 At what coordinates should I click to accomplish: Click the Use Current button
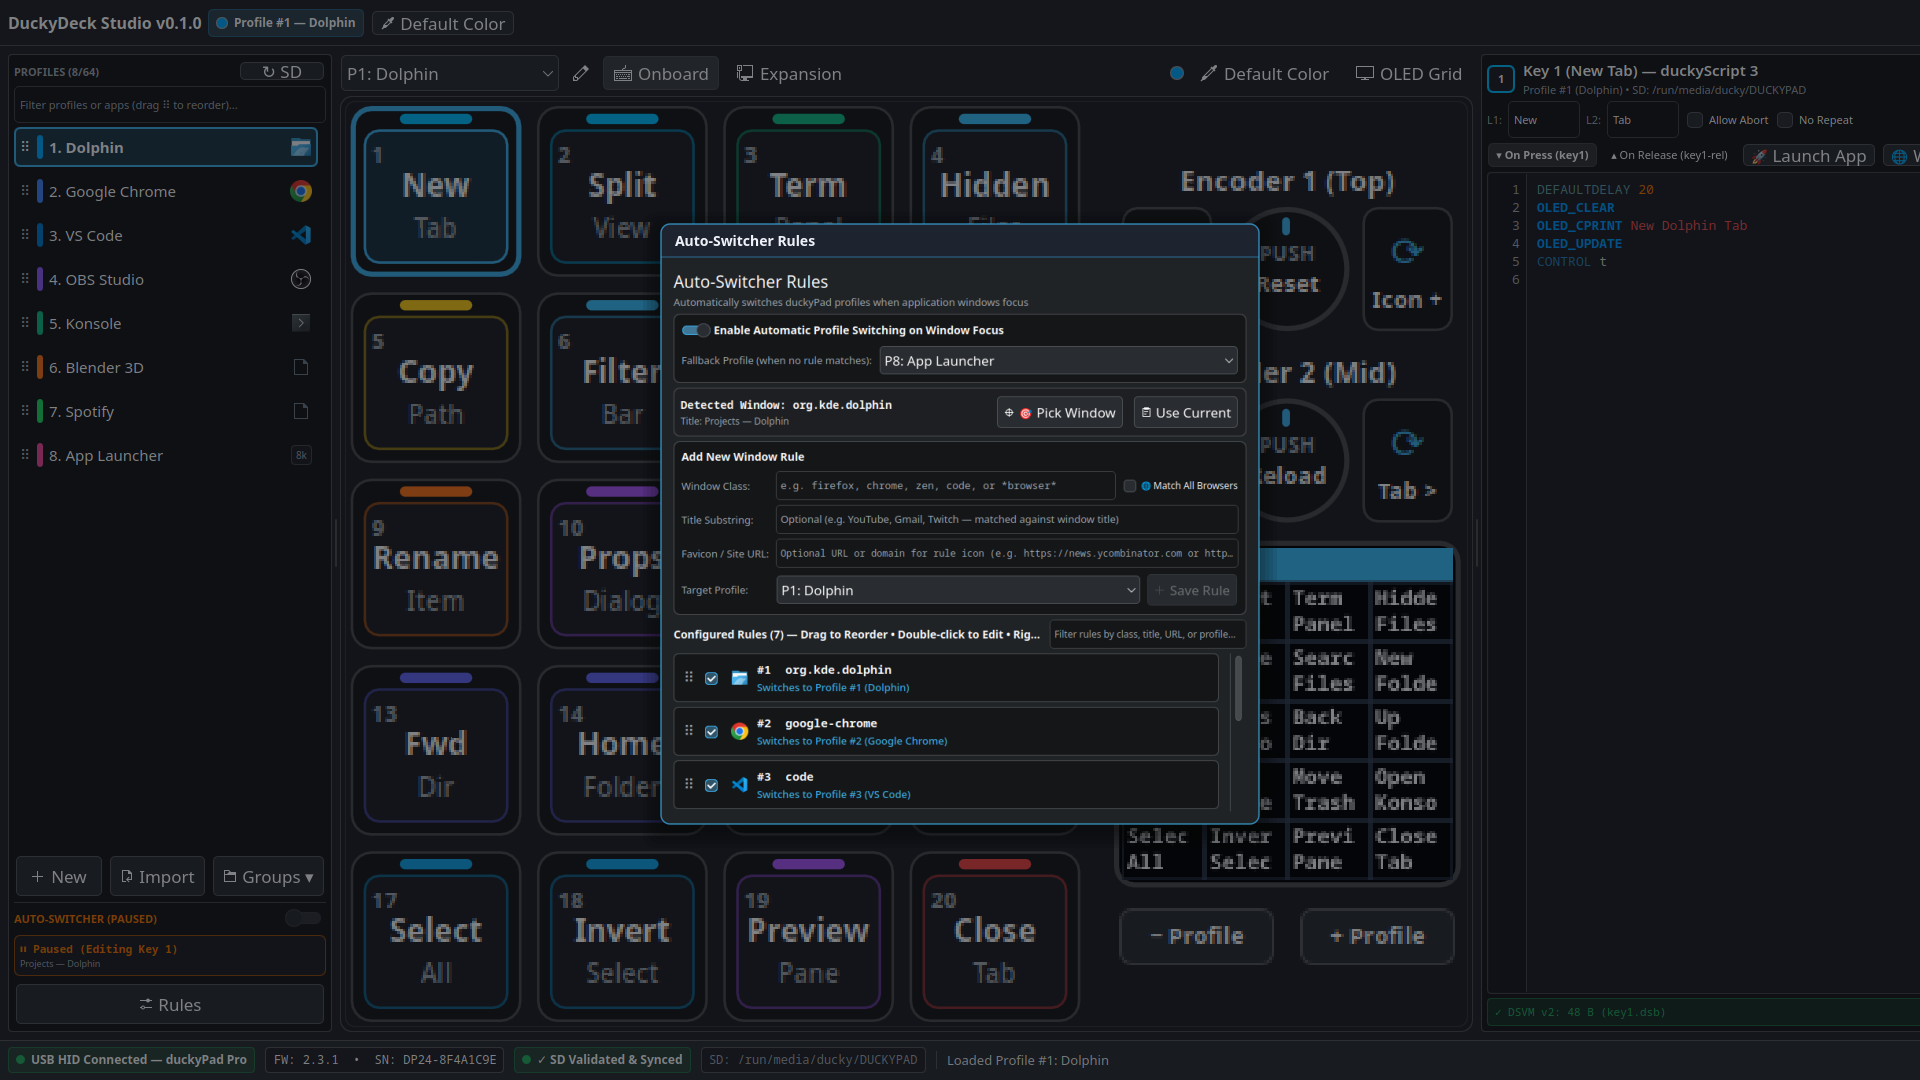(x=1186, y=413)
